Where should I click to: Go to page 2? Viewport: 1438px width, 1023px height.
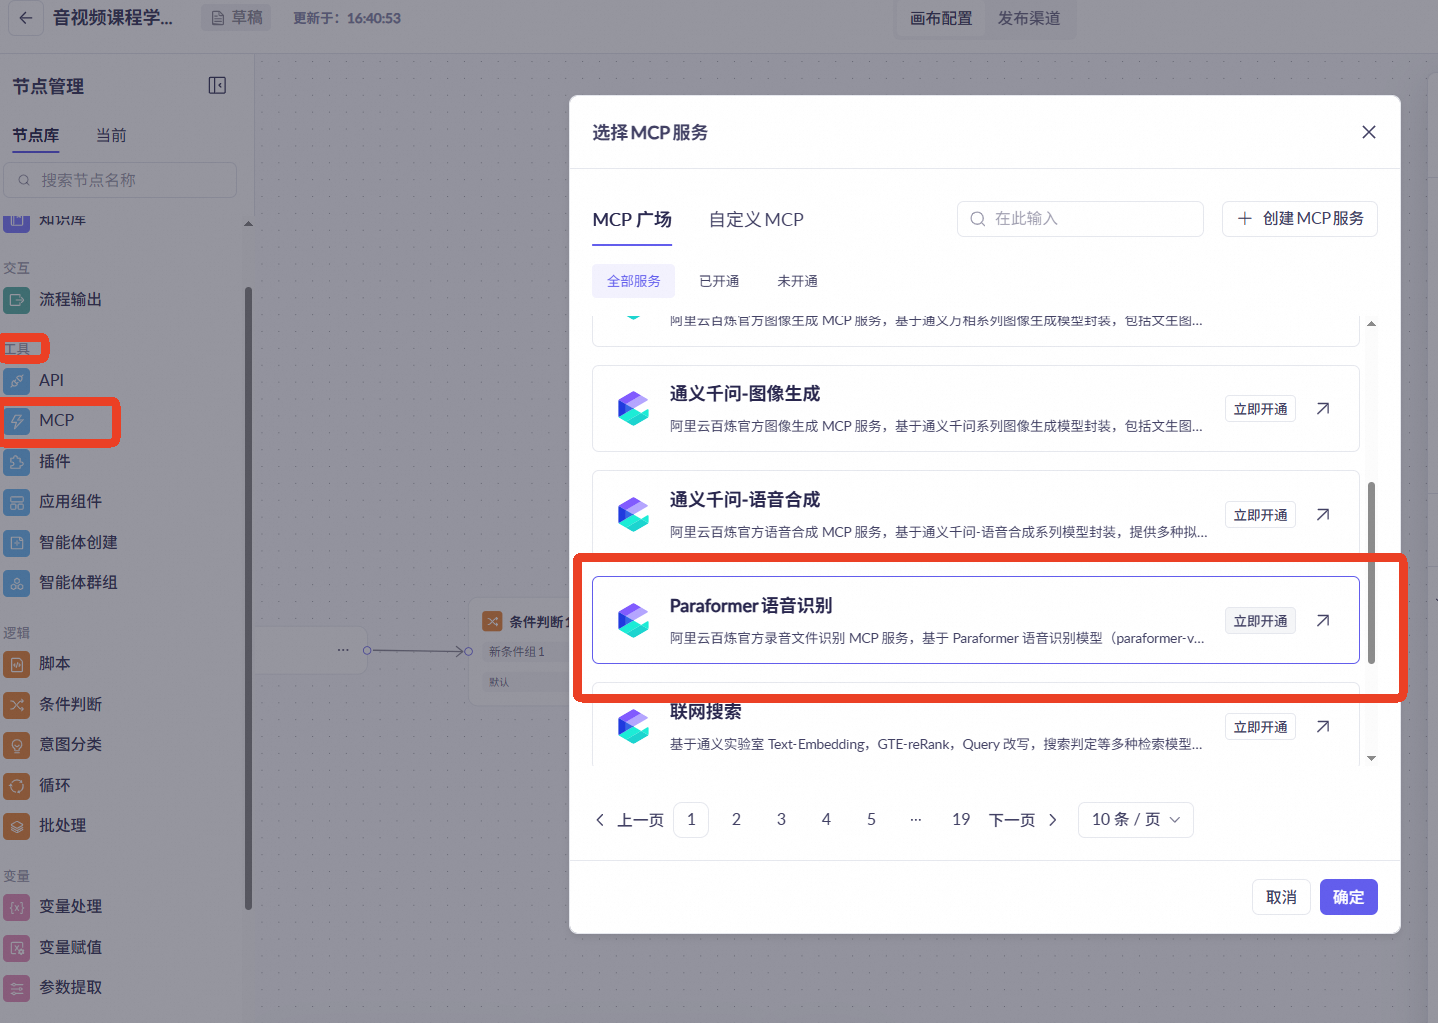click(x=736, y=820)
